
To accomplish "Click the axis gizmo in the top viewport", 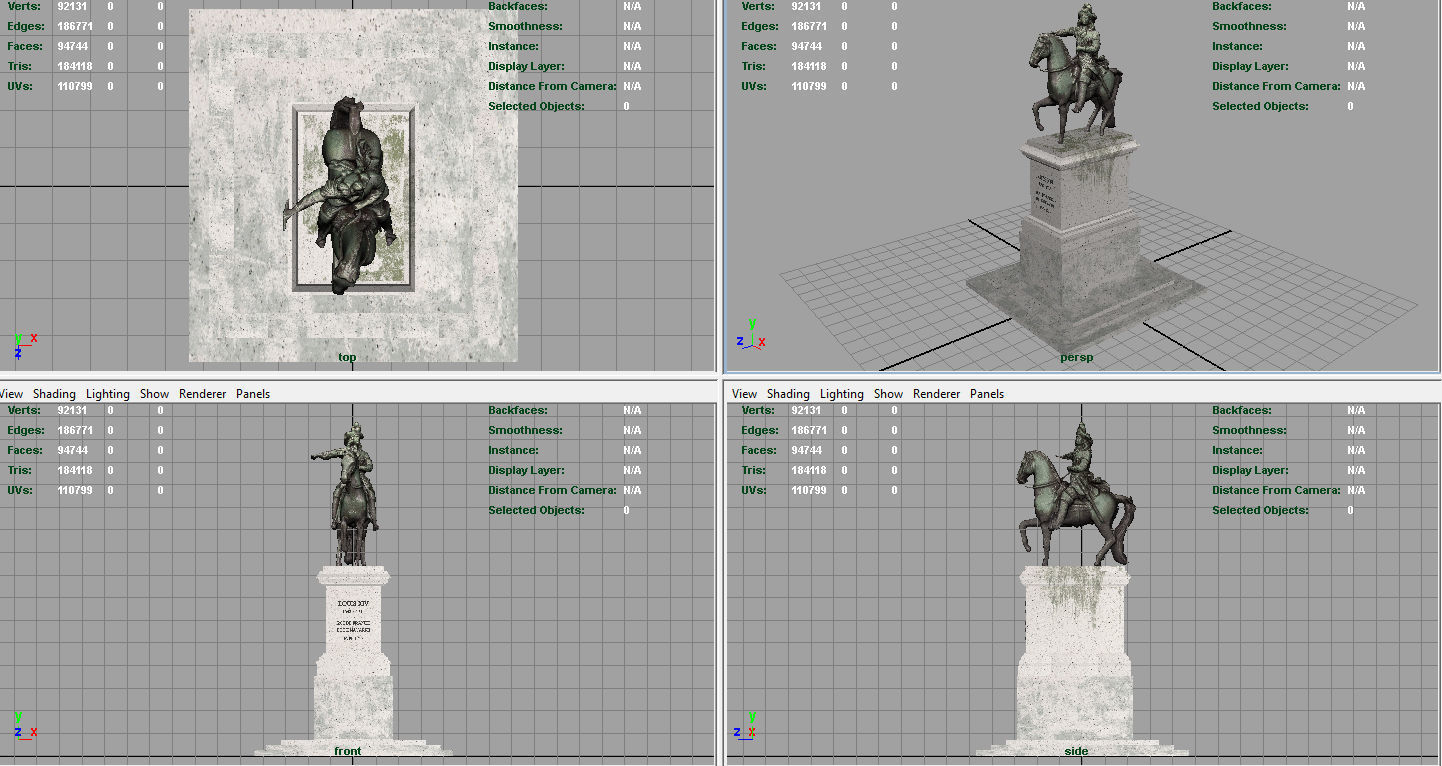I will 25,345.
